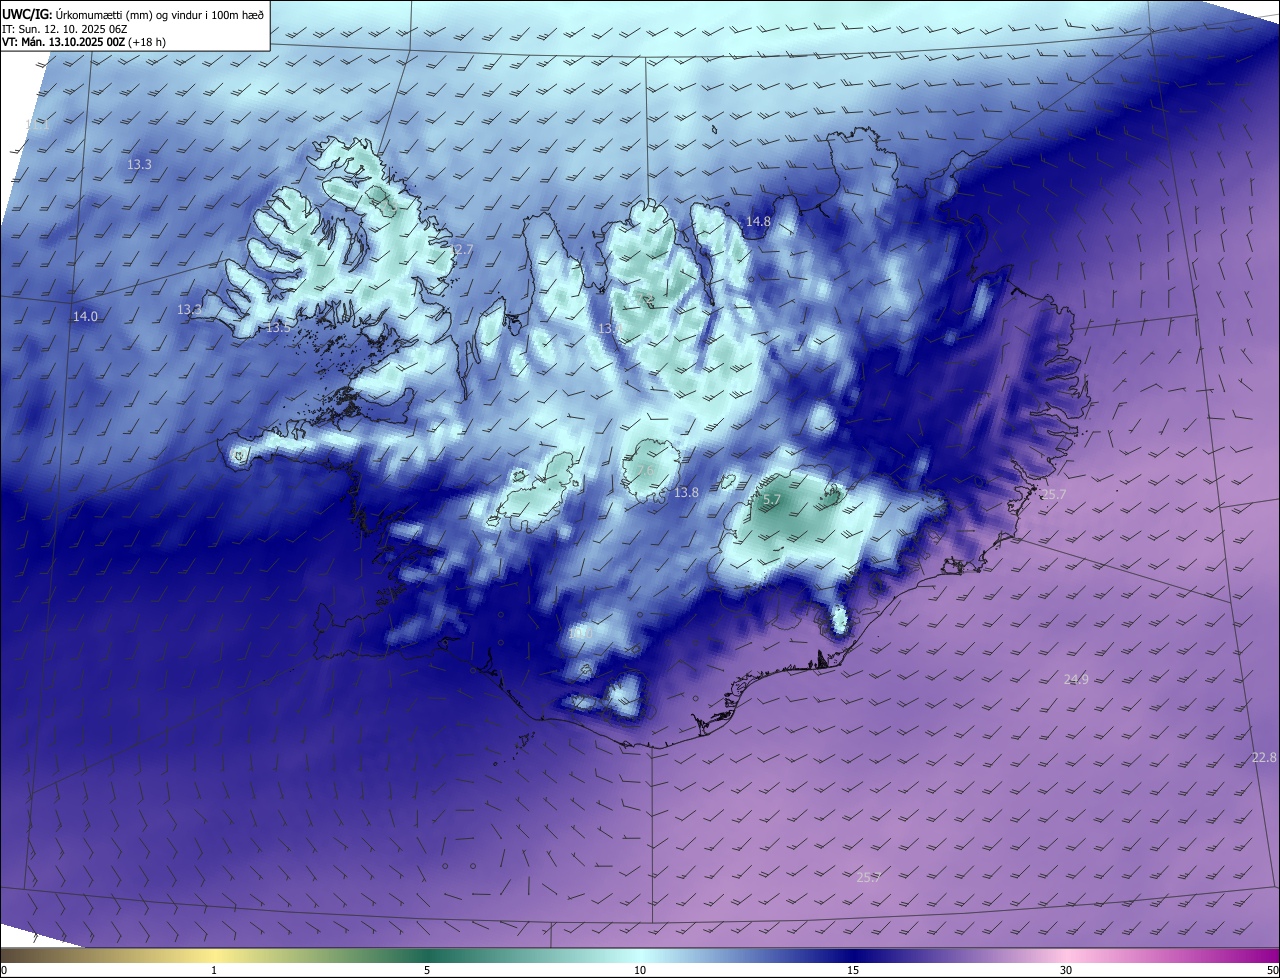Screen dimensions: 1280x978
Task: Click the title 'UWC/IG: Úrkomumætti (mm) og vindur'
Action: (x=133, y=13)
